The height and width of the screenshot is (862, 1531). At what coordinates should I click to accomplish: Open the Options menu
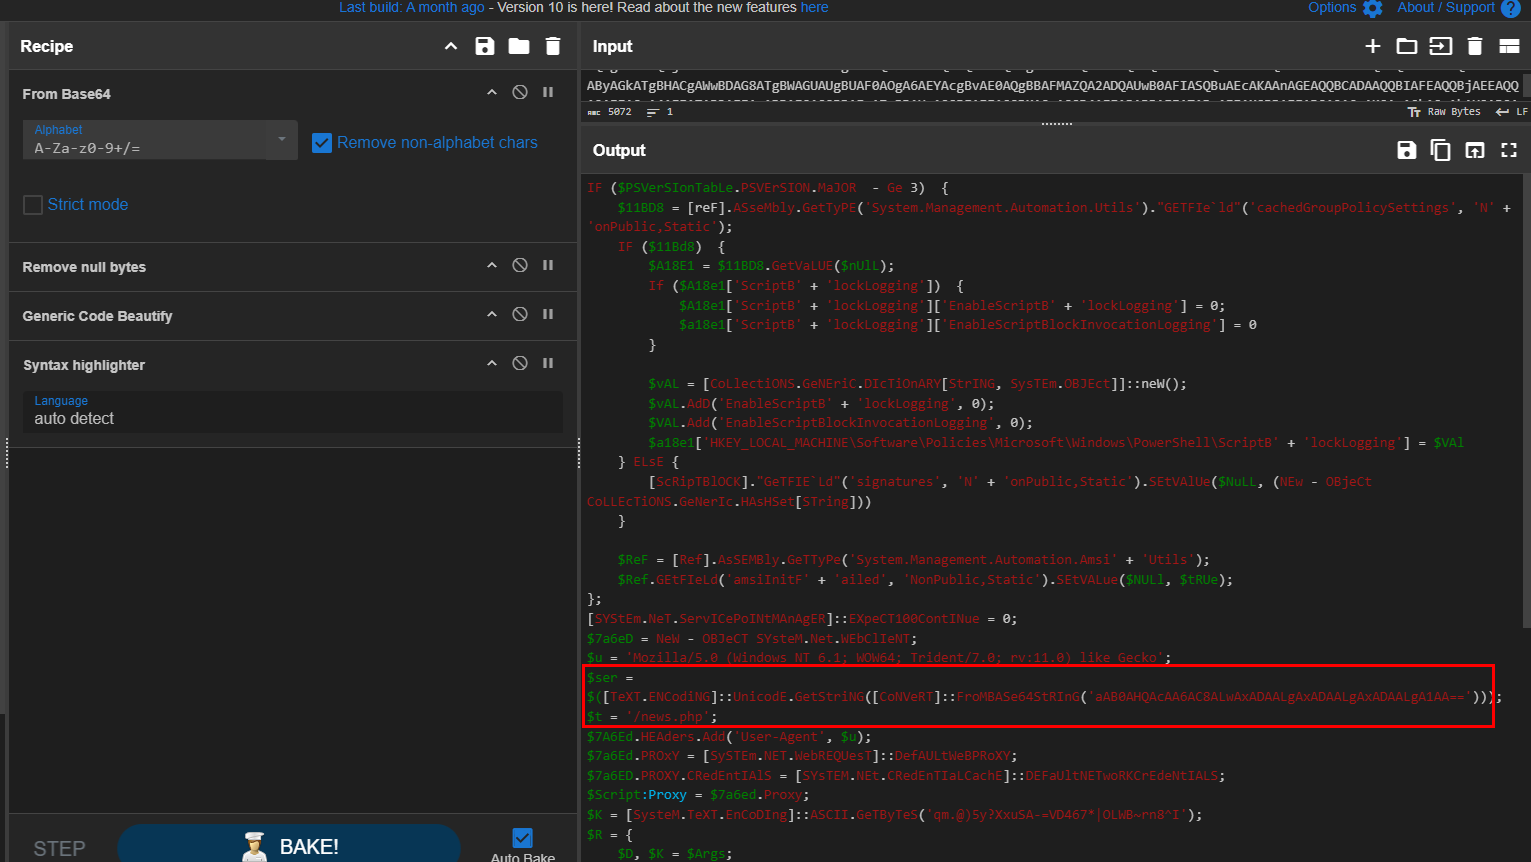(1344, 8)
